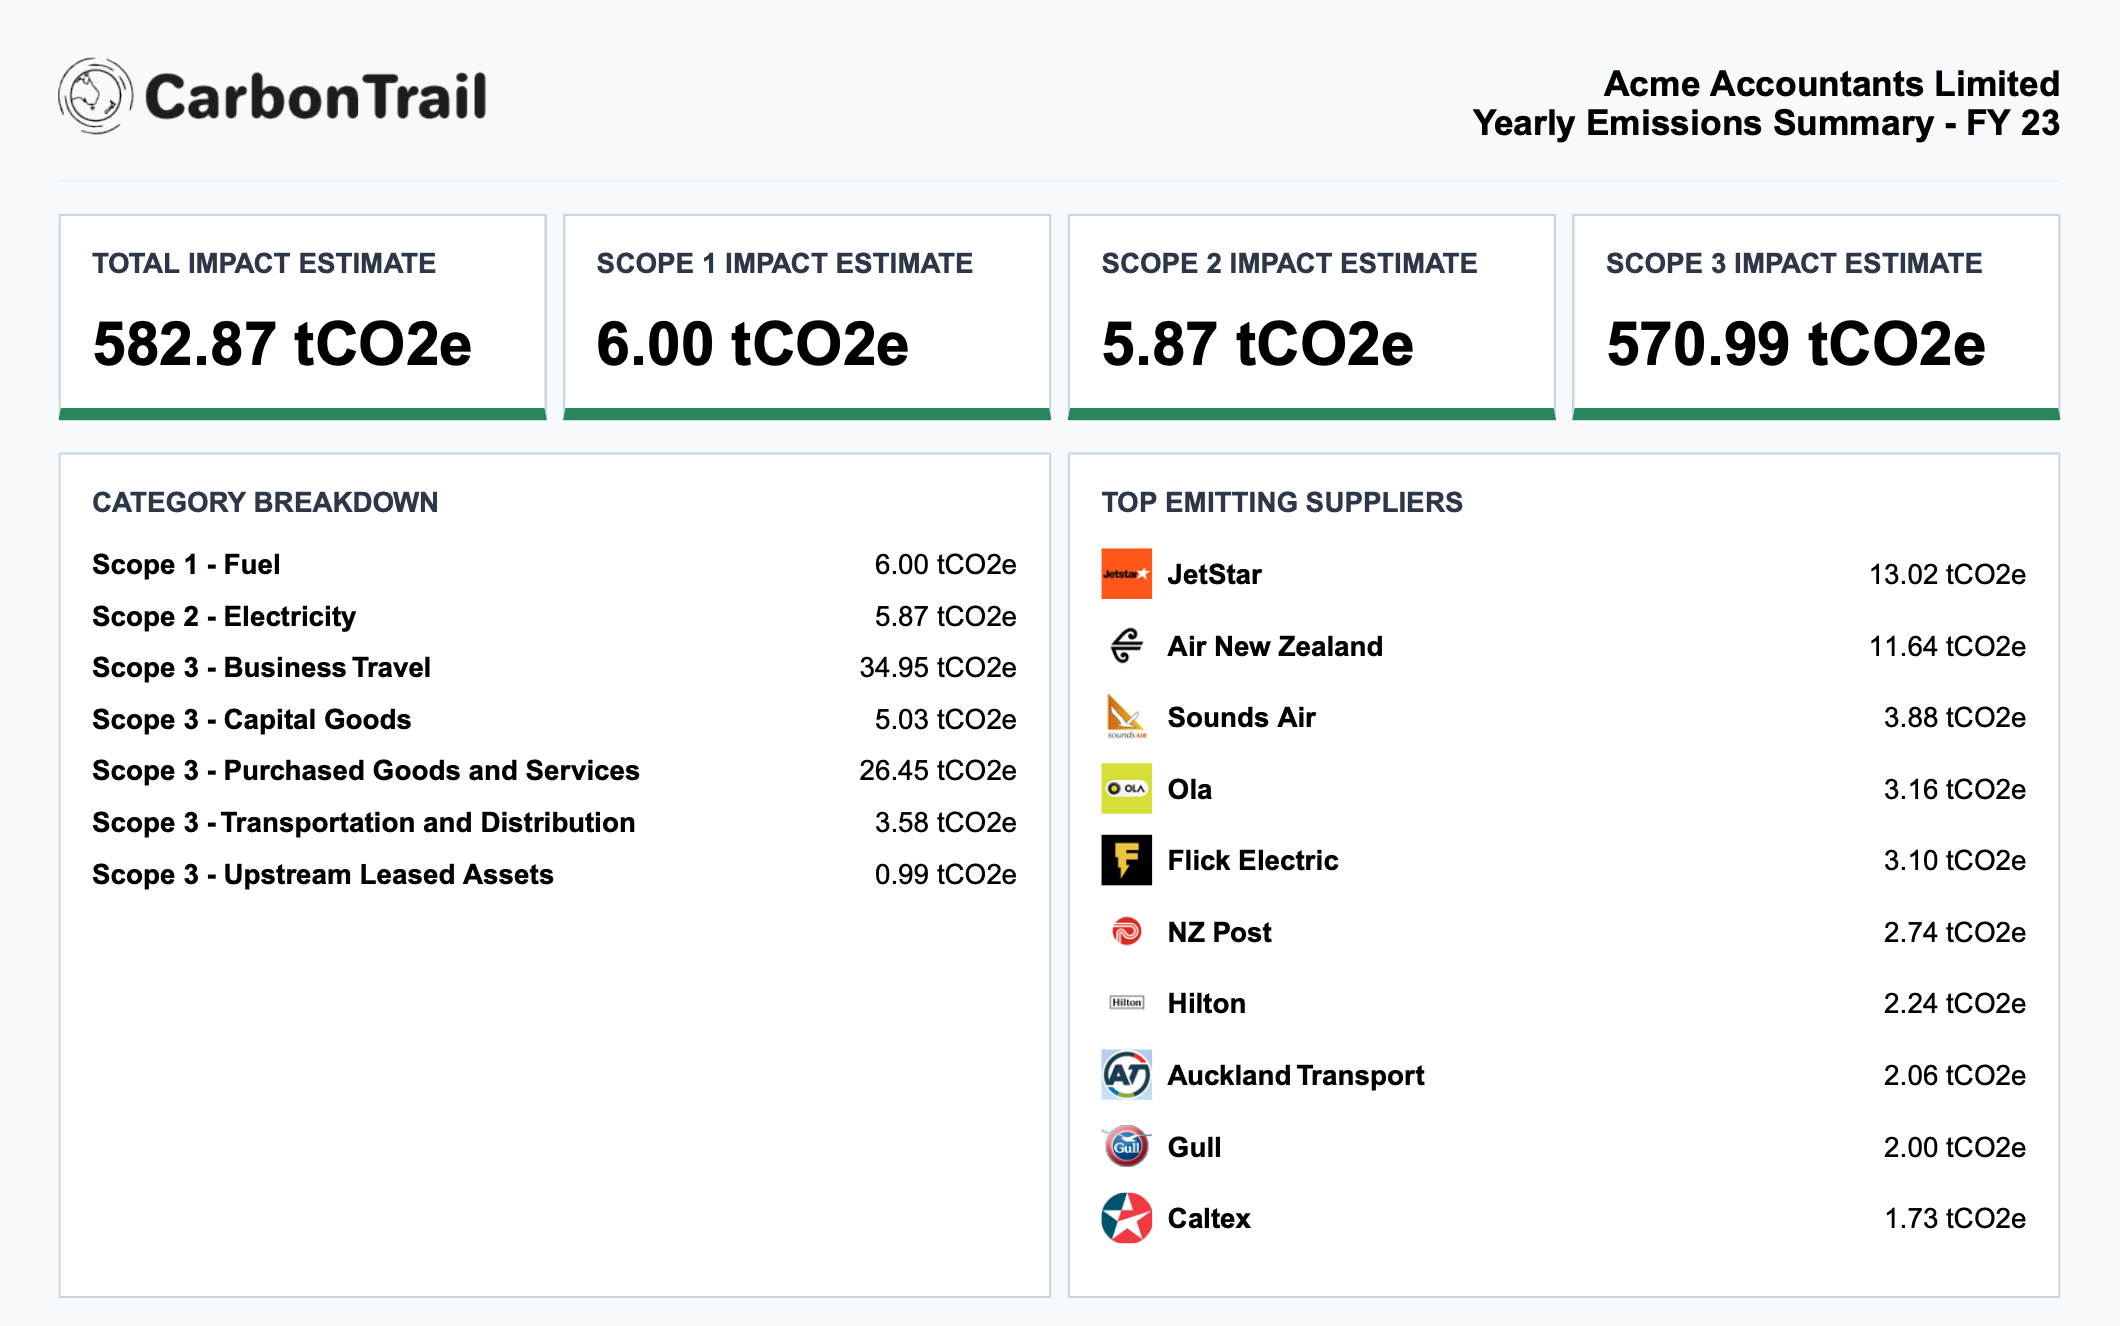The height and width of the screenshot is (1326, 2120).
Task: Click the 0.99 tCO2e category value
Action: (945, 875)
